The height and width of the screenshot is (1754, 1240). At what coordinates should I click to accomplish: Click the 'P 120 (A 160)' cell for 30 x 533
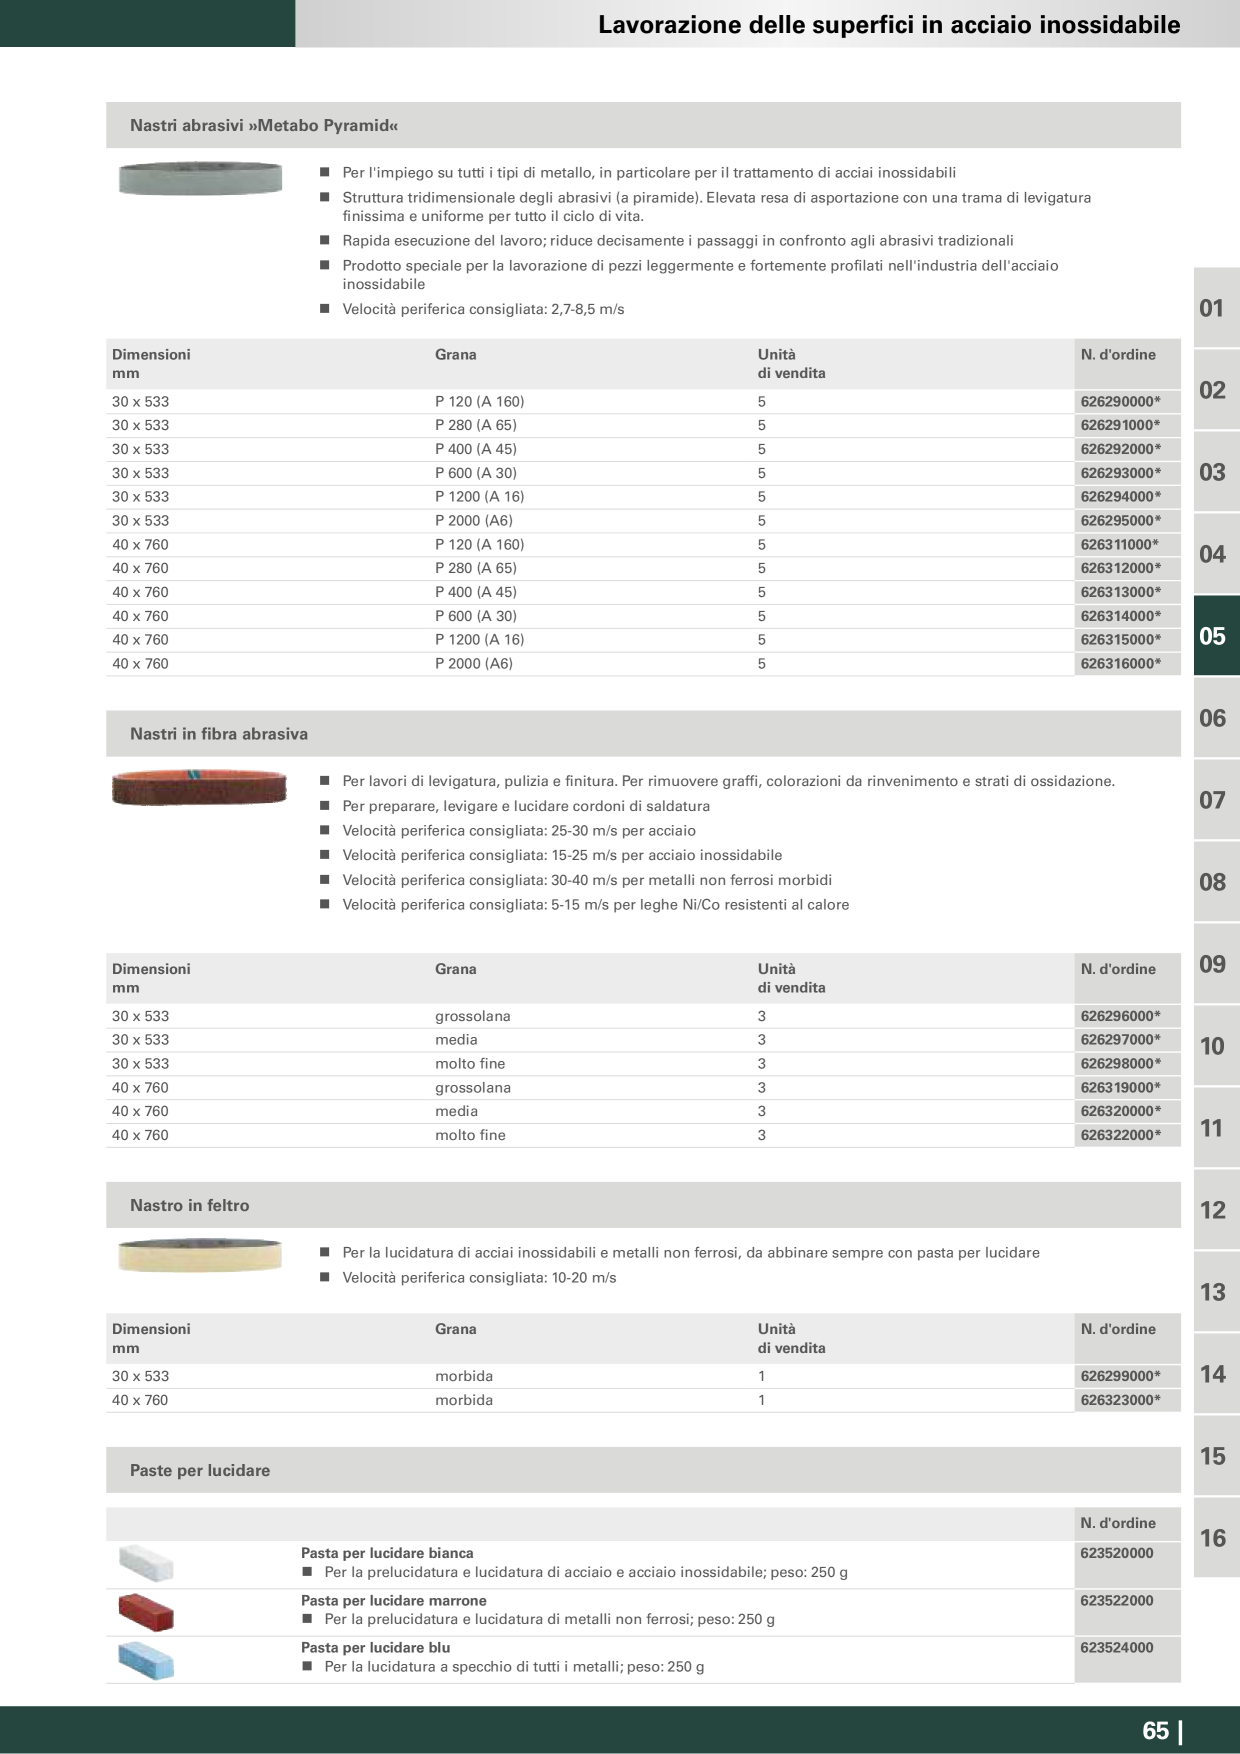click(x=480, y=402)
